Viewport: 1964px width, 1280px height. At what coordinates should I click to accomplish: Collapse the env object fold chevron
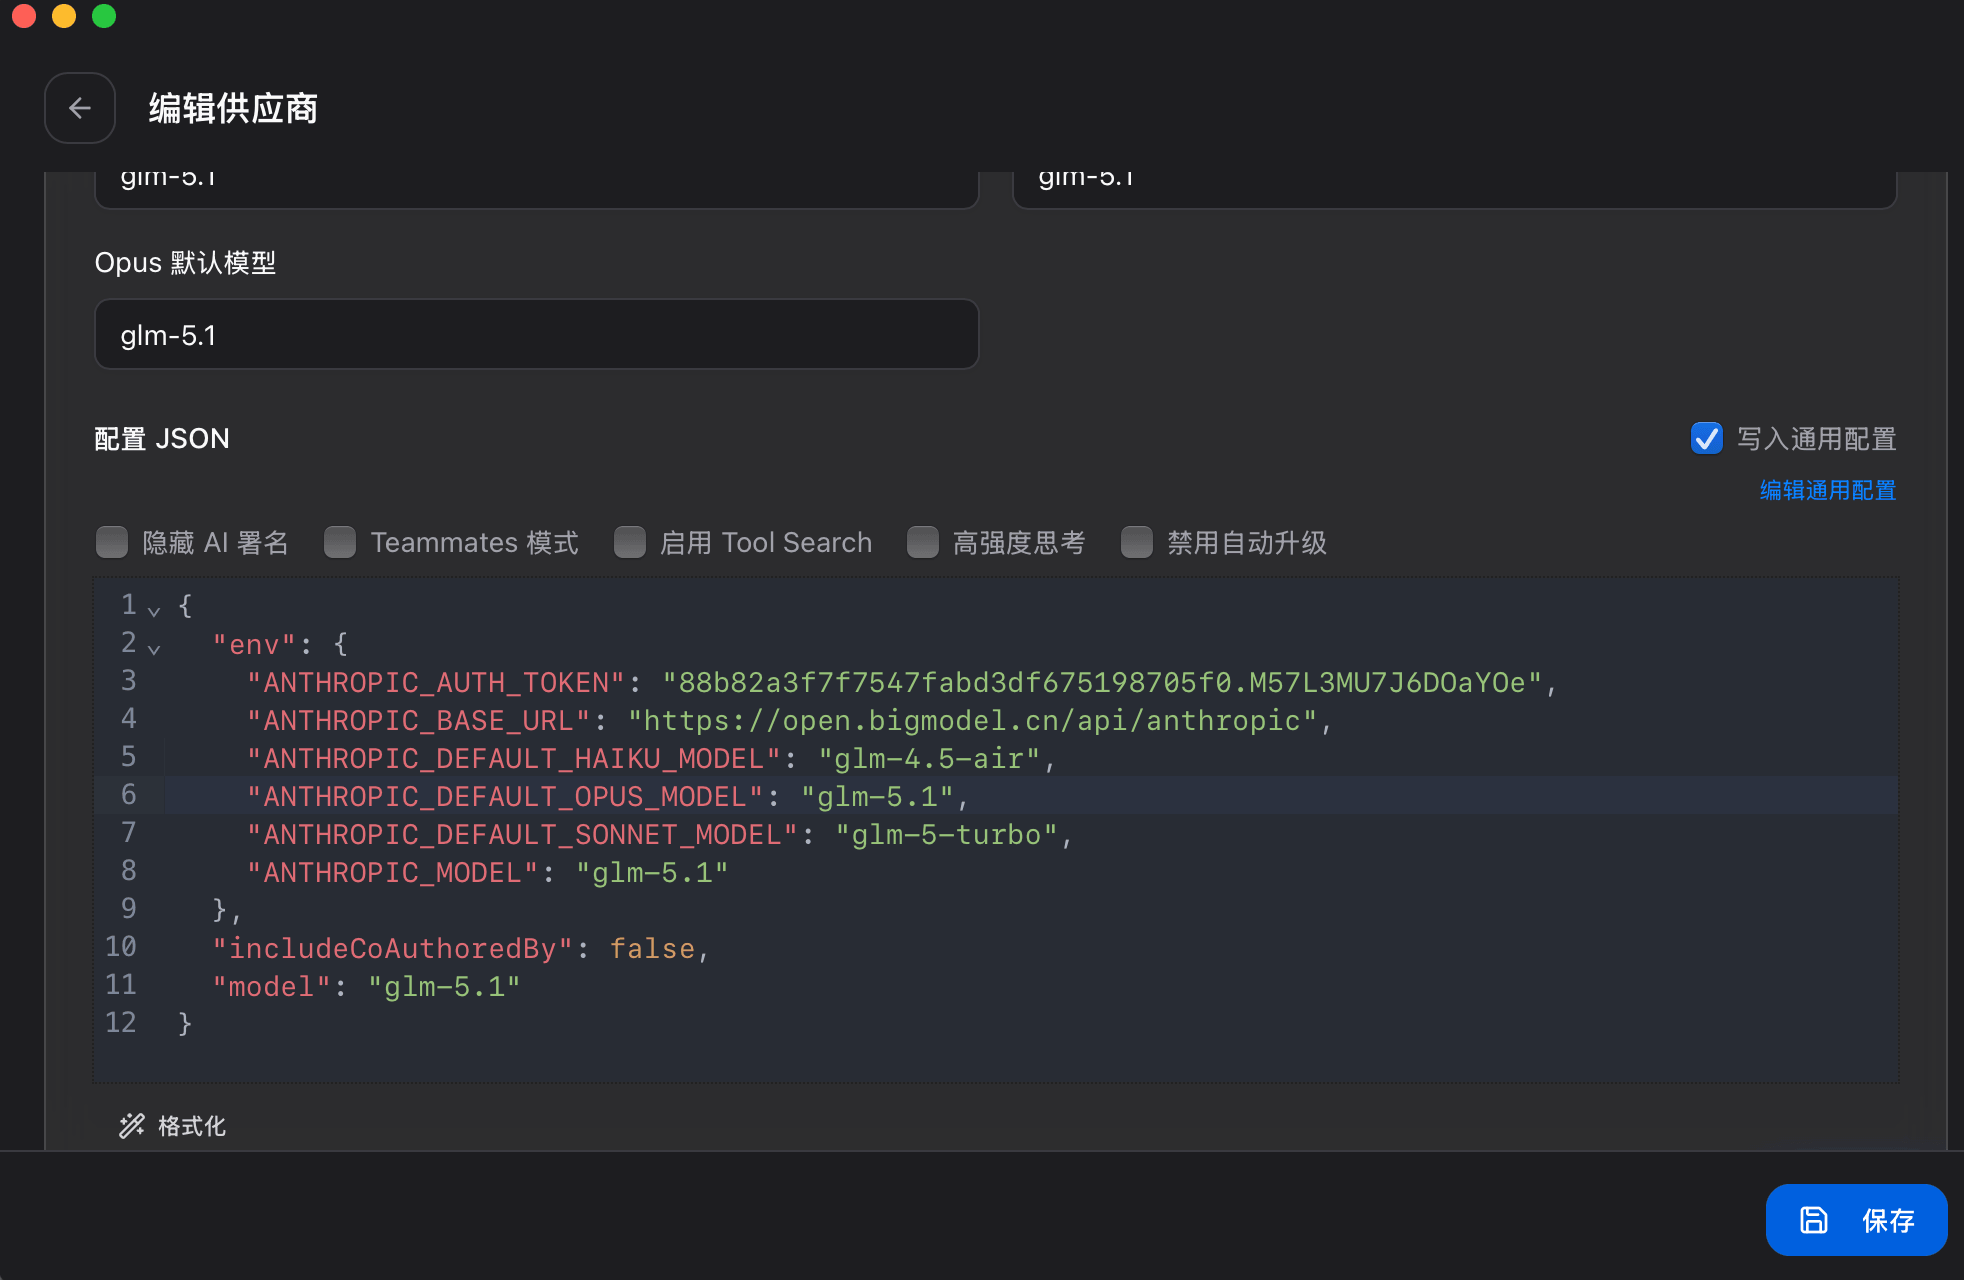(156, 648)
